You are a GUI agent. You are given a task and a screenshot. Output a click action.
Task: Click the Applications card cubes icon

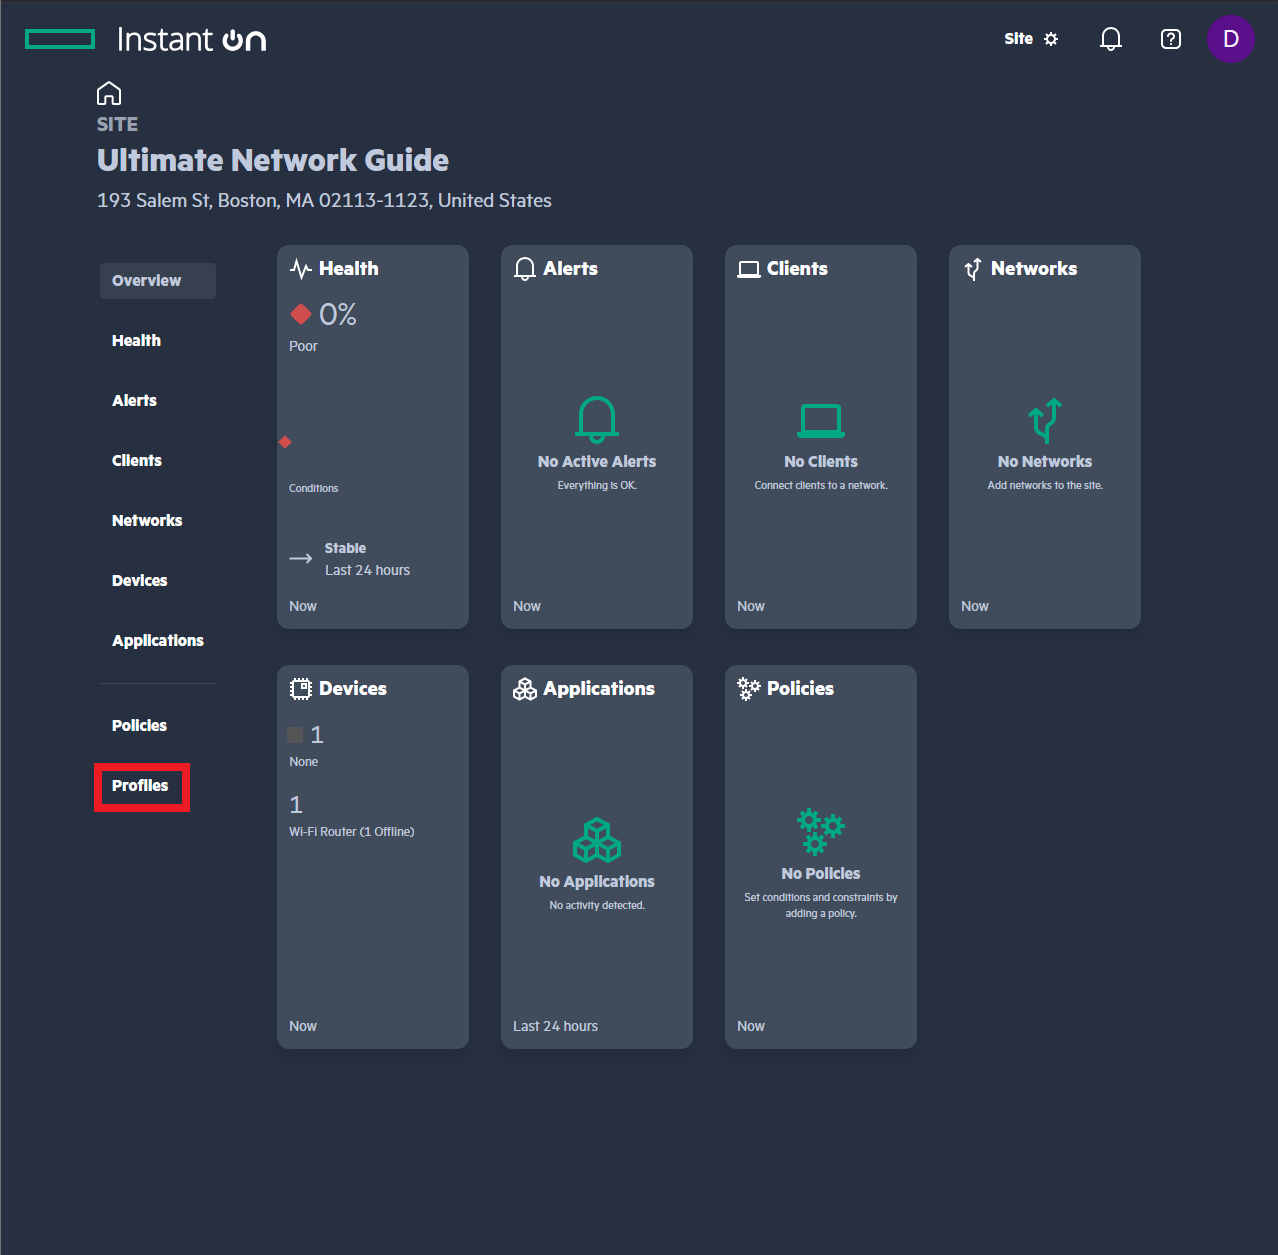coord(525,689)
